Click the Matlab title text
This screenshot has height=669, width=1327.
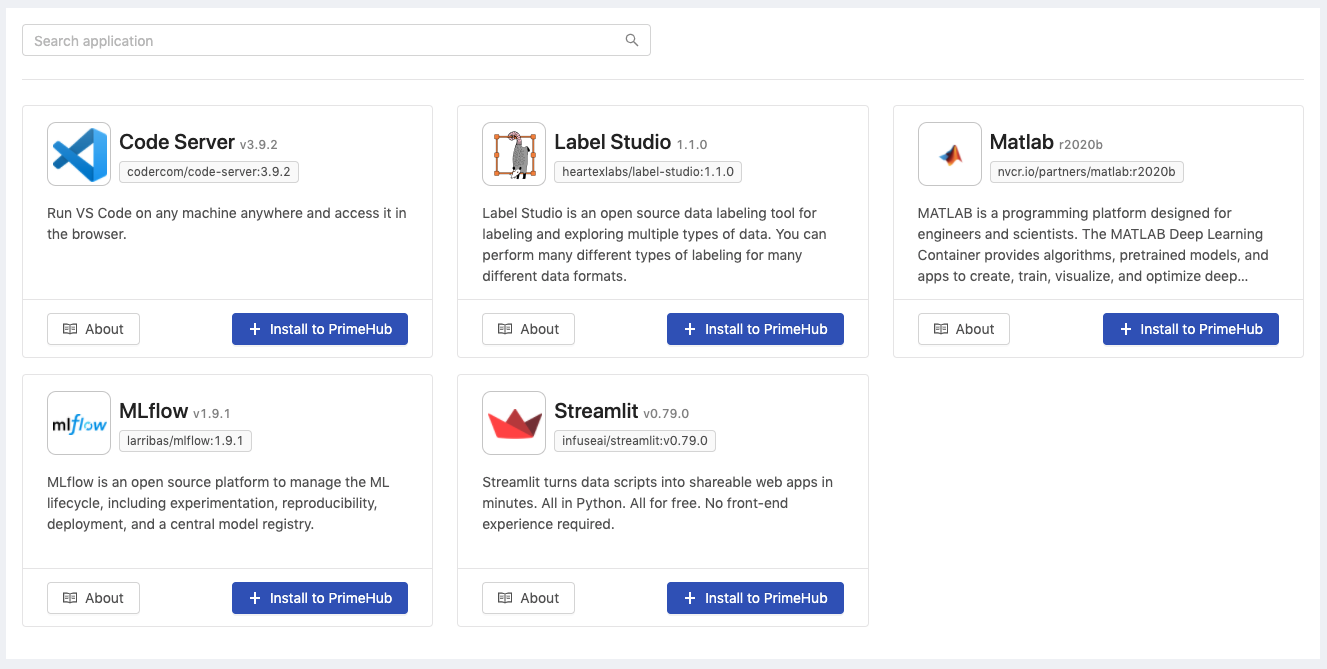[1022, 142]
